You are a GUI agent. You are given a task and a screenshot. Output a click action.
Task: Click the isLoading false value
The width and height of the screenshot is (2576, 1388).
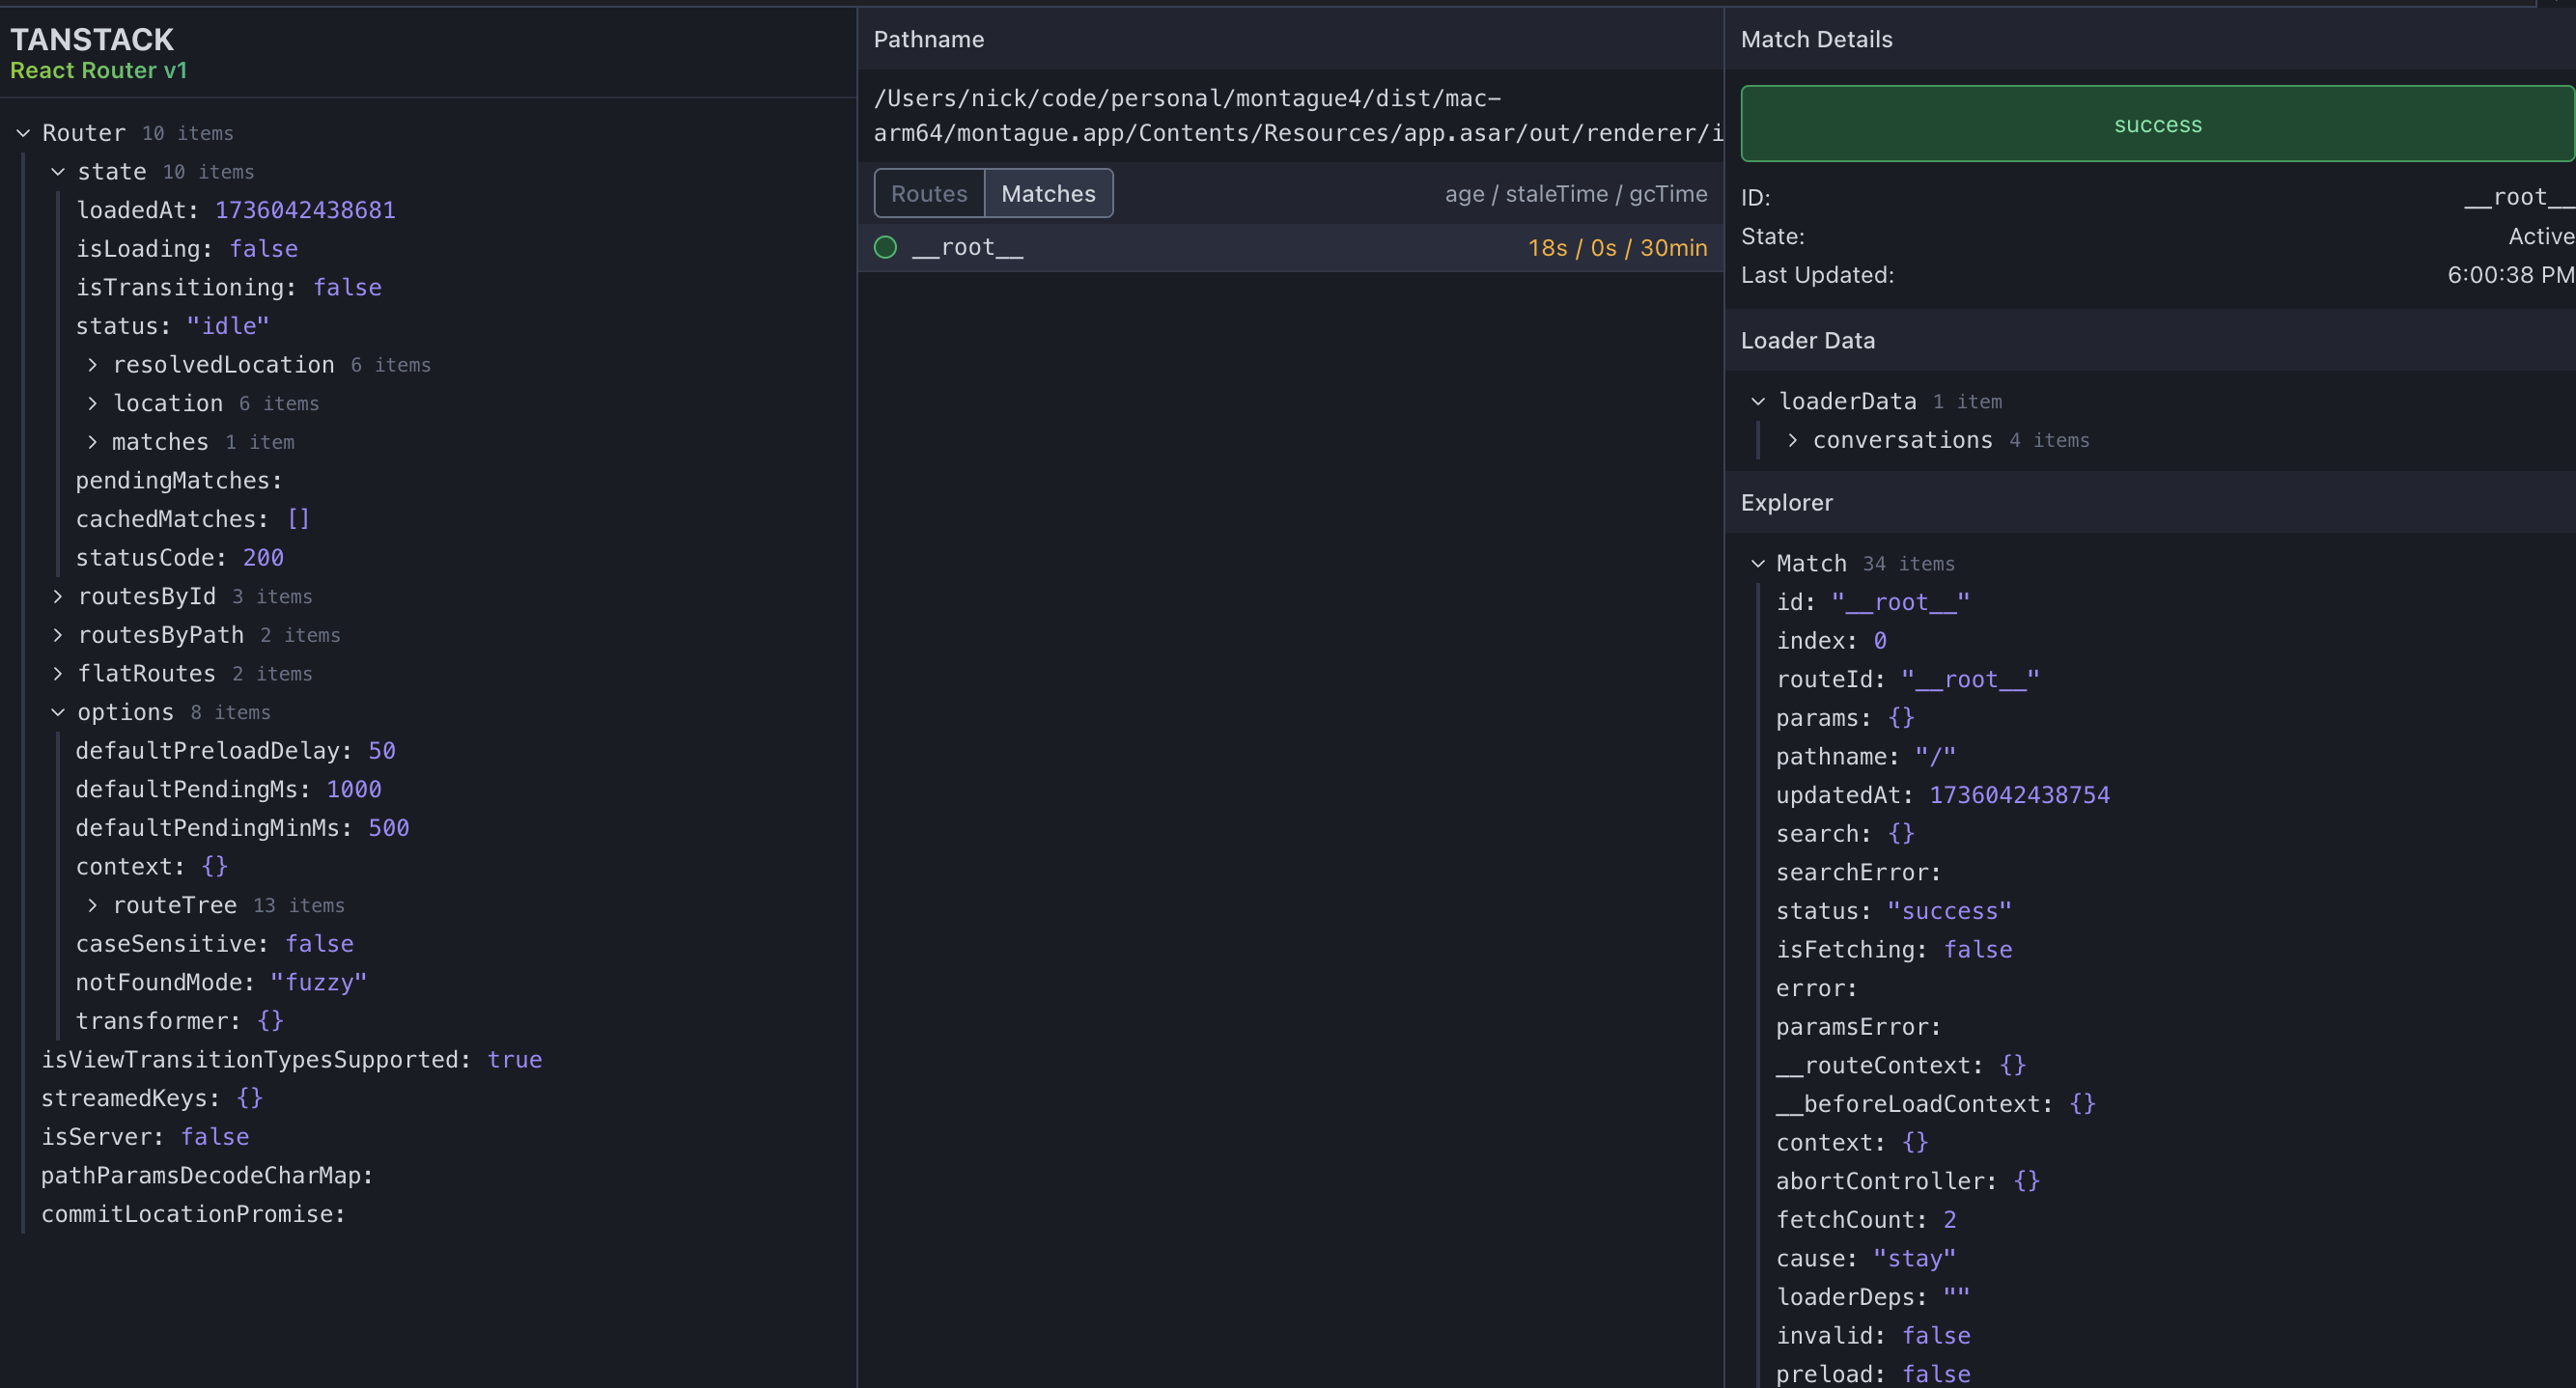click(264, 249)
